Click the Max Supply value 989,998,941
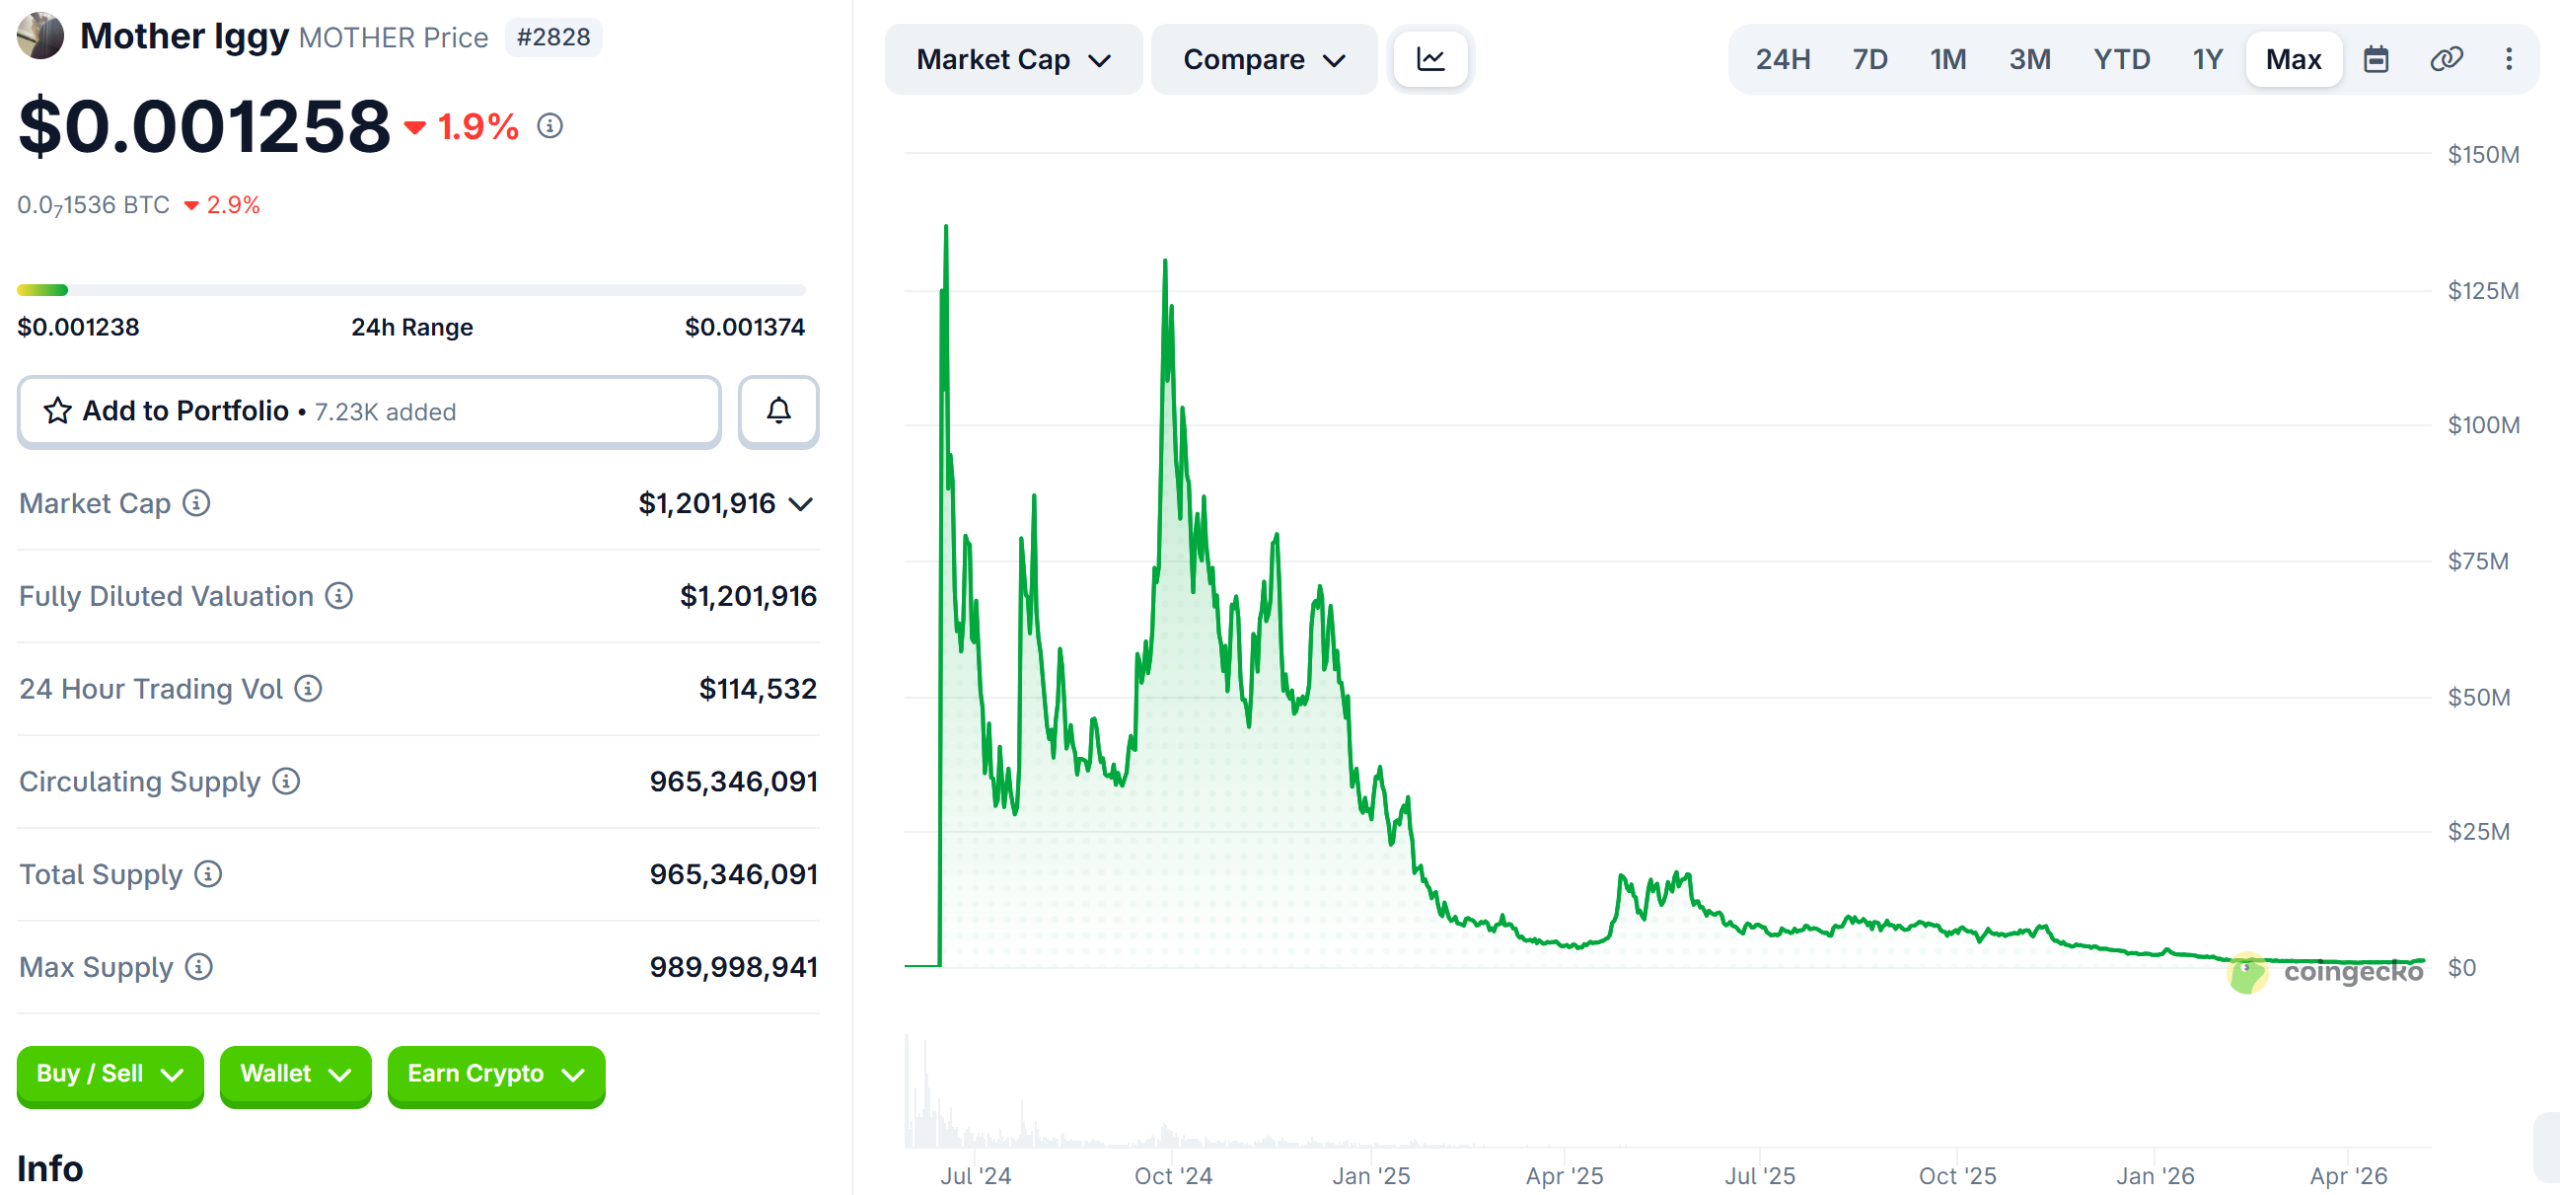The height and width of the screenshot is (1195, 2560). pos(733,967)
